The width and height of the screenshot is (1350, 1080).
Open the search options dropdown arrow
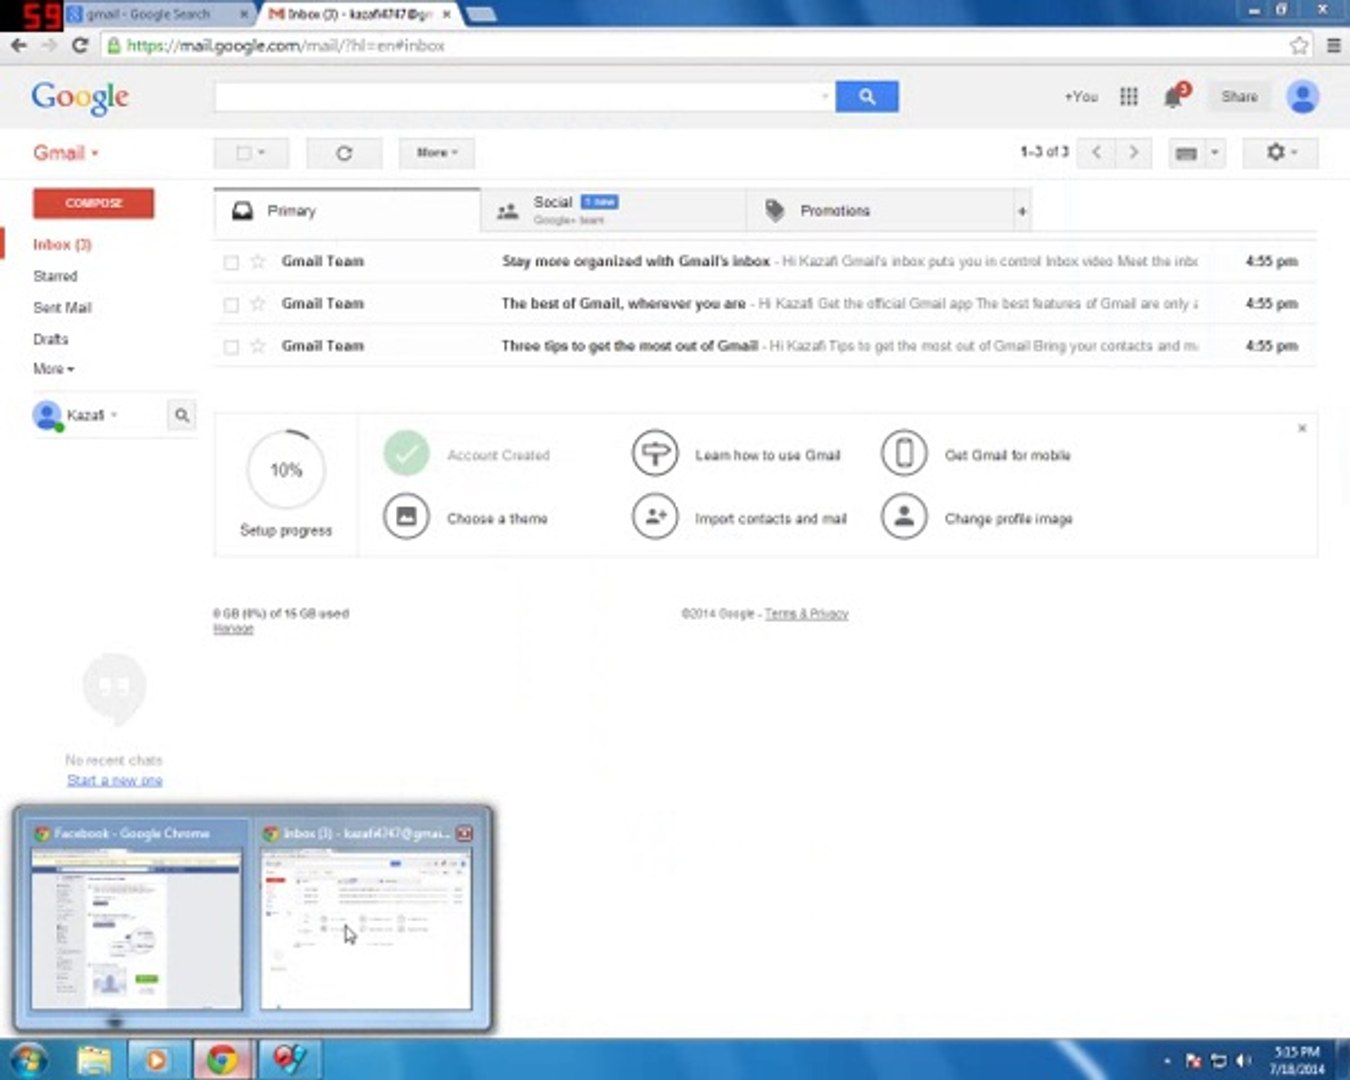pos(825,96)
